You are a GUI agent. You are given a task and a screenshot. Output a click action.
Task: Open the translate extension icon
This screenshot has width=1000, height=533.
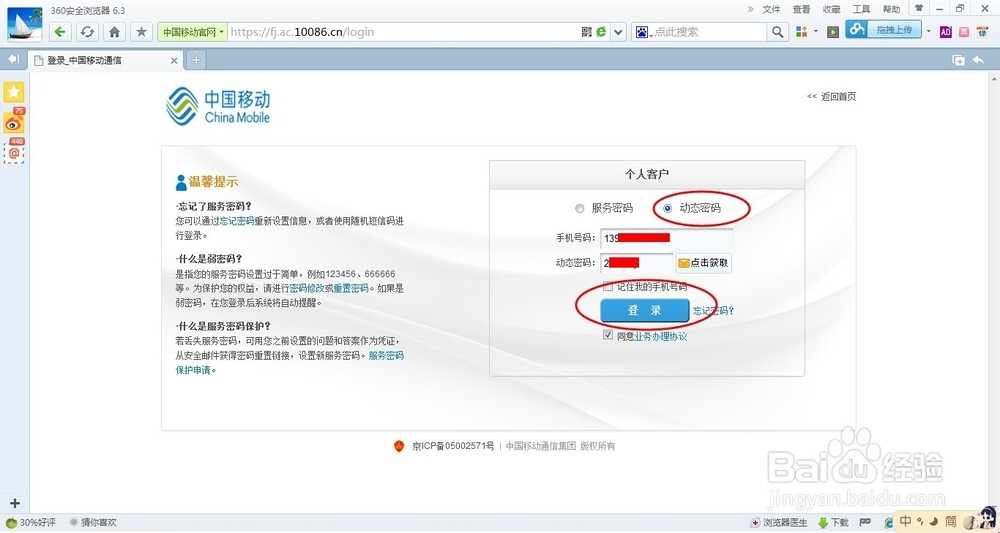(x=983, y=32)
